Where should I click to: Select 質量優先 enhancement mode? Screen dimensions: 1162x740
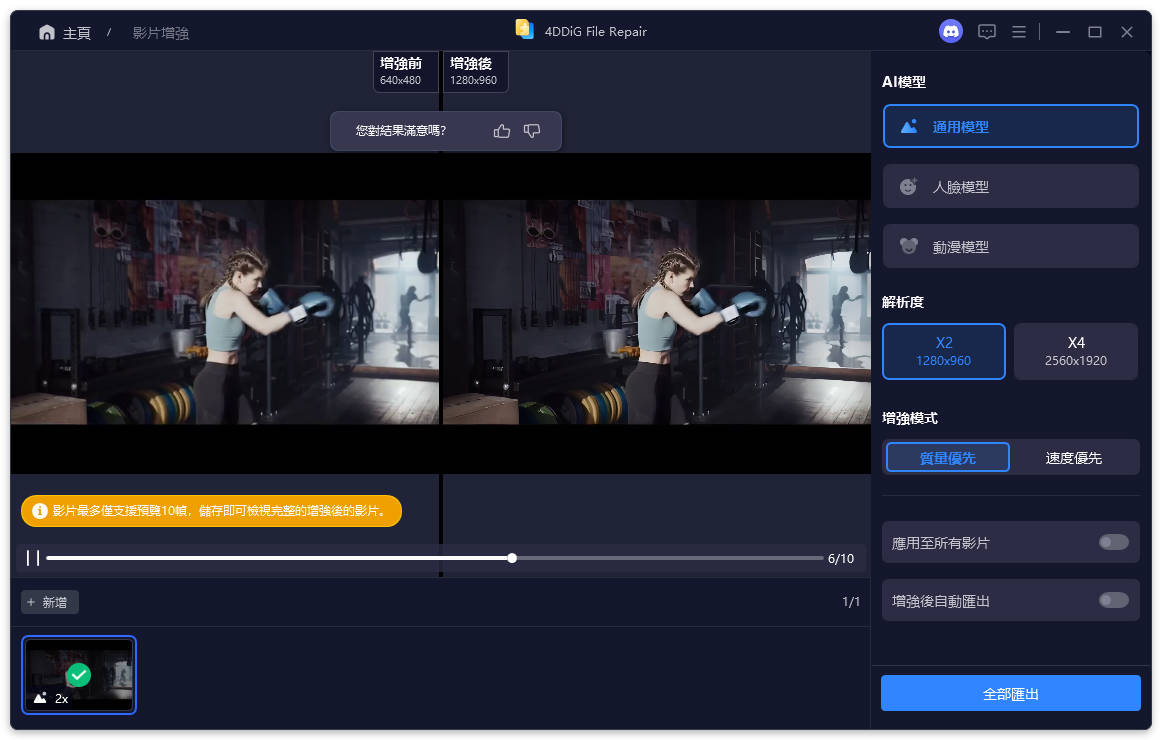(x=947, y=457)
